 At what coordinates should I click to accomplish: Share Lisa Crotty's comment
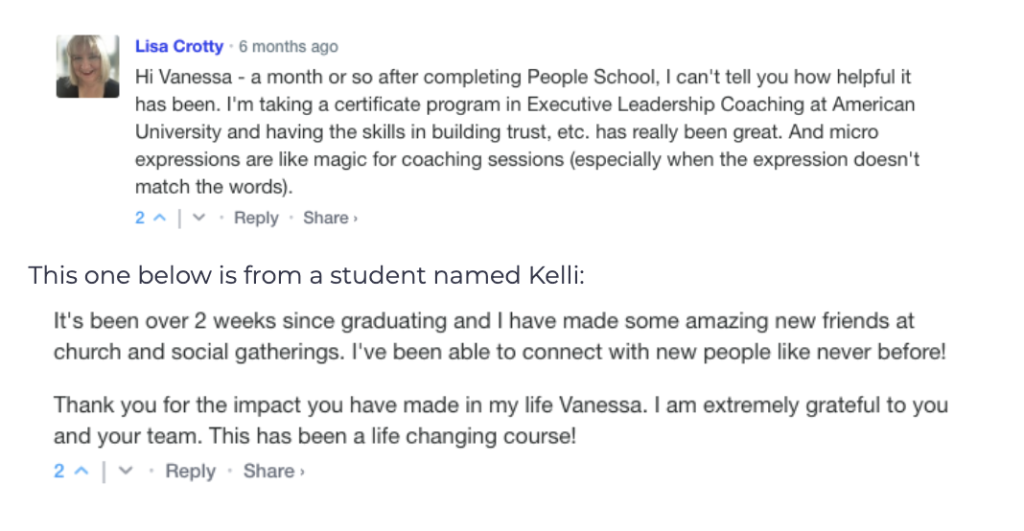coord(326,218)
